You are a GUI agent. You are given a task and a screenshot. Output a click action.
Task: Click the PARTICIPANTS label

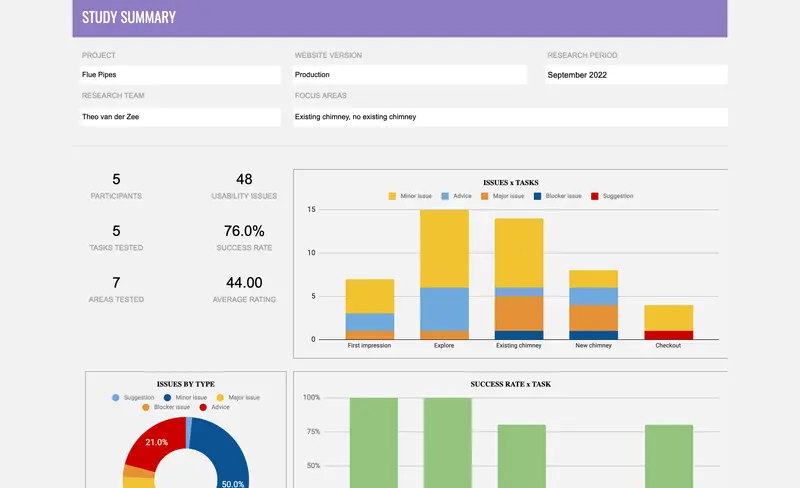[116, 196]
